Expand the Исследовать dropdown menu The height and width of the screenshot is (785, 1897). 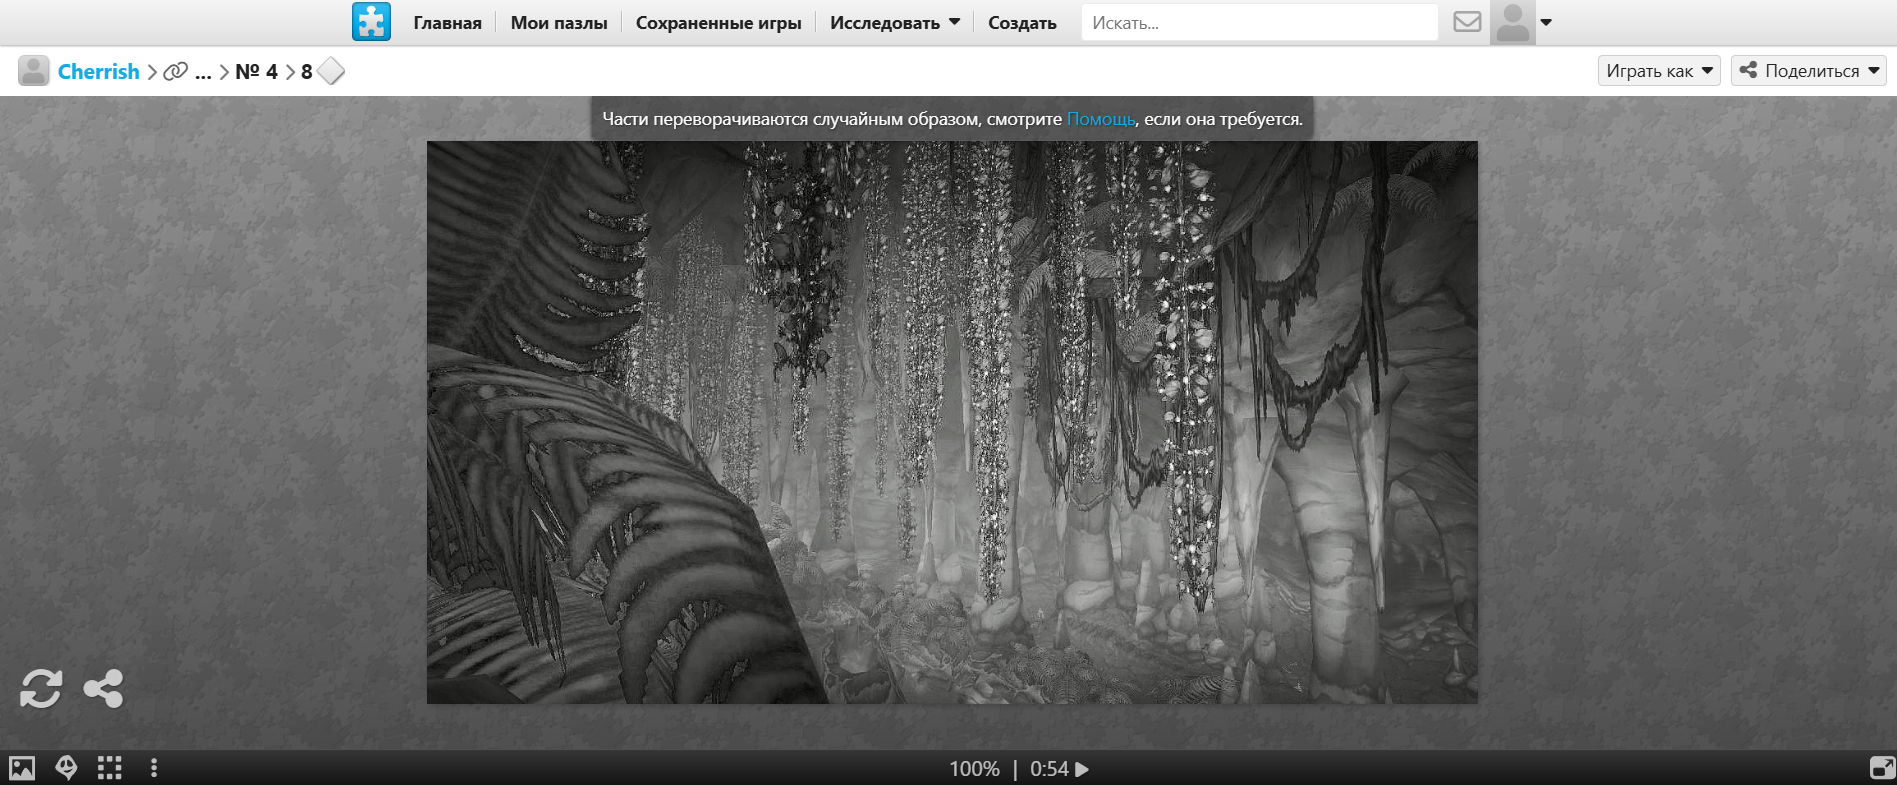[x=894, y=22]
